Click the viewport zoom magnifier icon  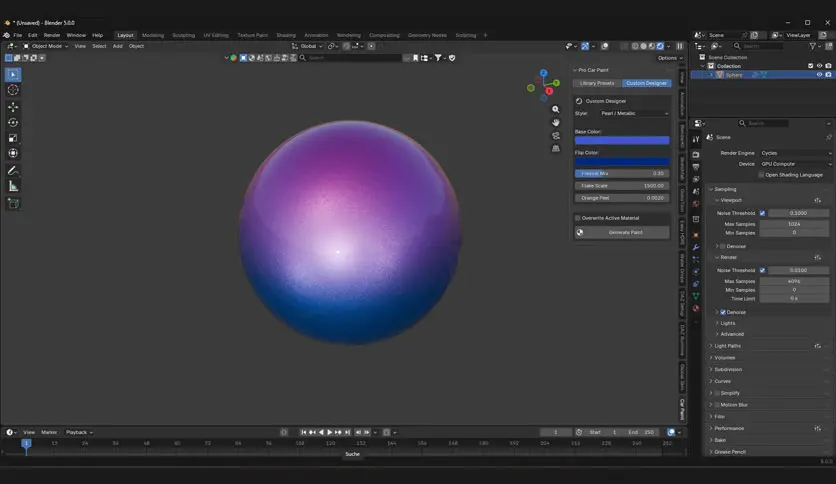click(556, 109)
